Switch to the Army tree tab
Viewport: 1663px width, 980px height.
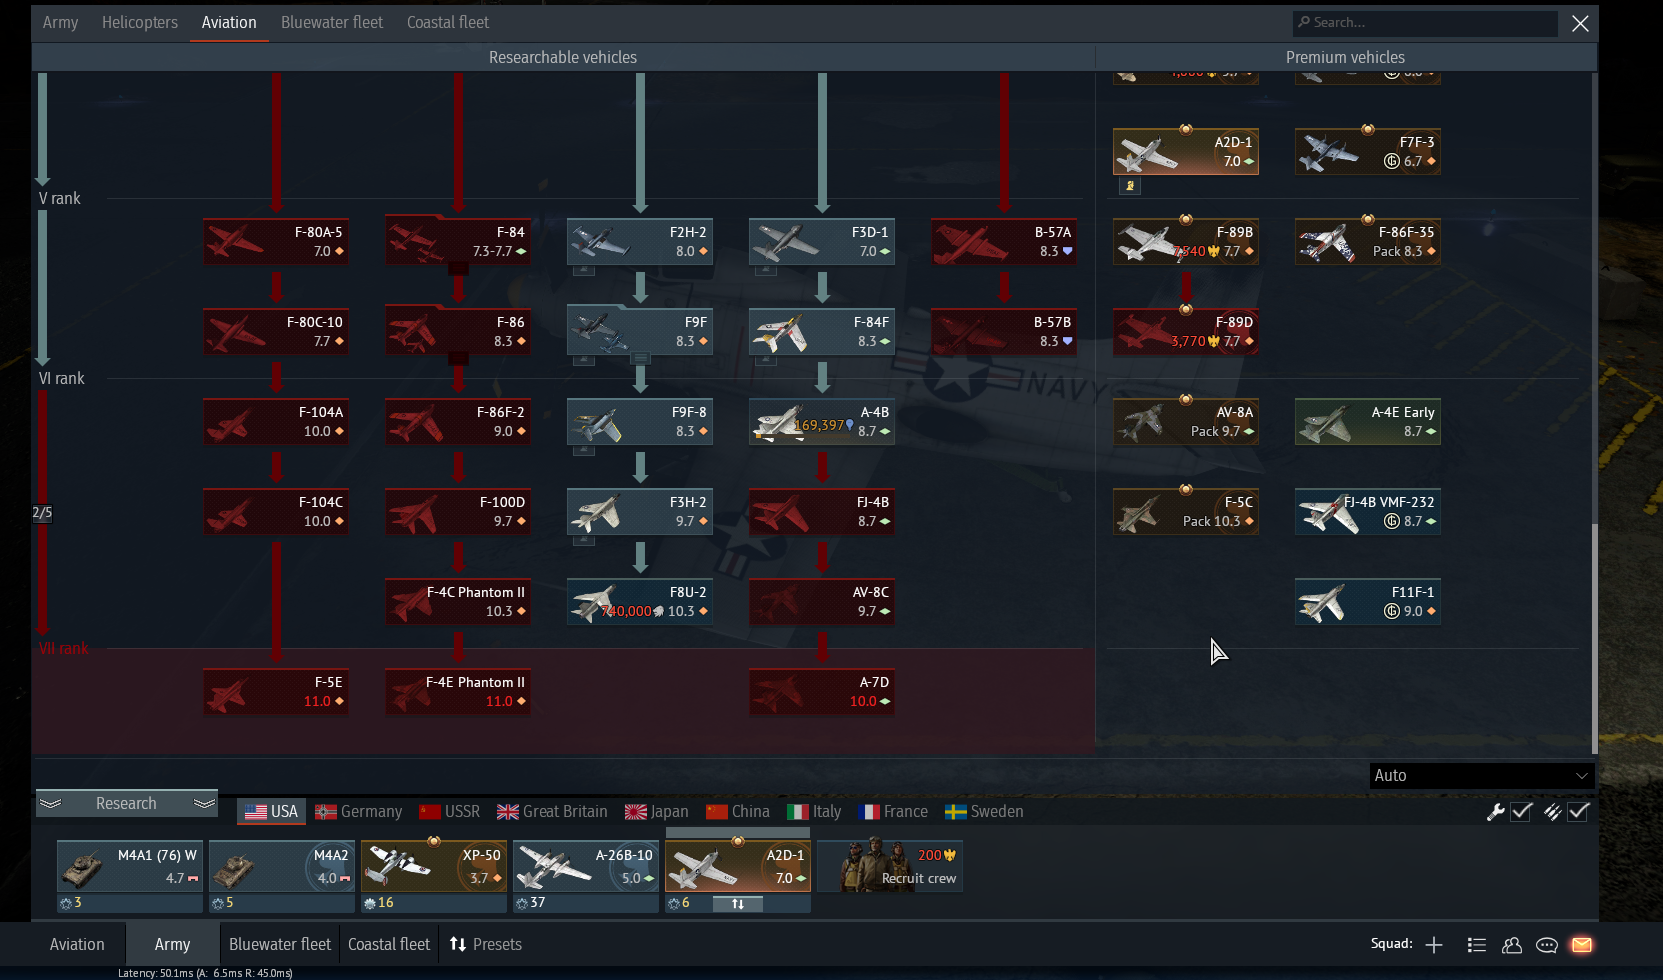click(60, 22)
